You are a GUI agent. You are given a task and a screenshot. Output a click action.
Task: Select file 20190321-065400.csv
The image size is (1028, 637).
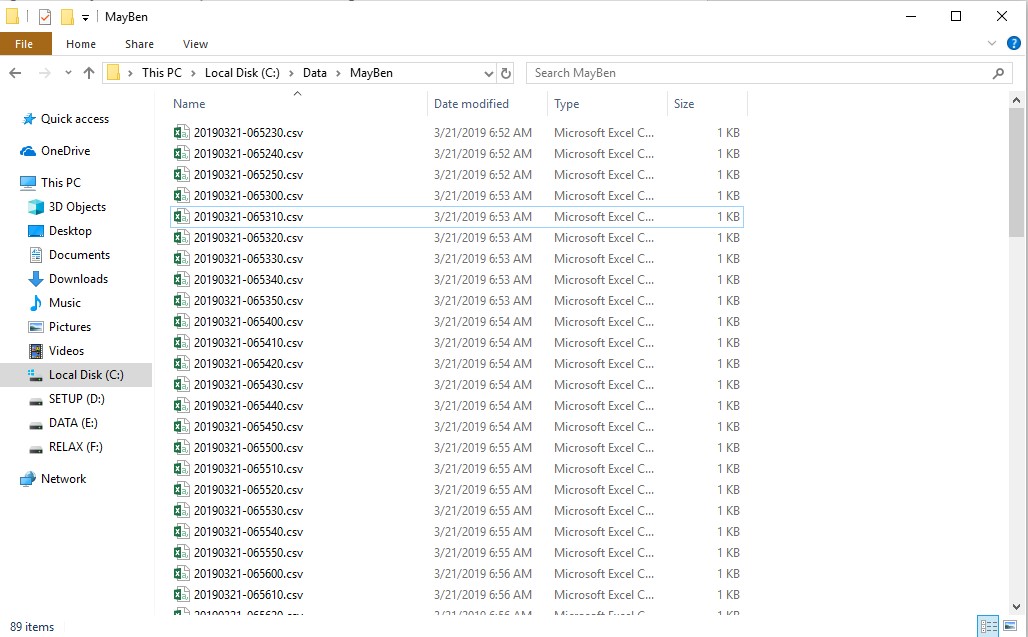tap(248, 322)
